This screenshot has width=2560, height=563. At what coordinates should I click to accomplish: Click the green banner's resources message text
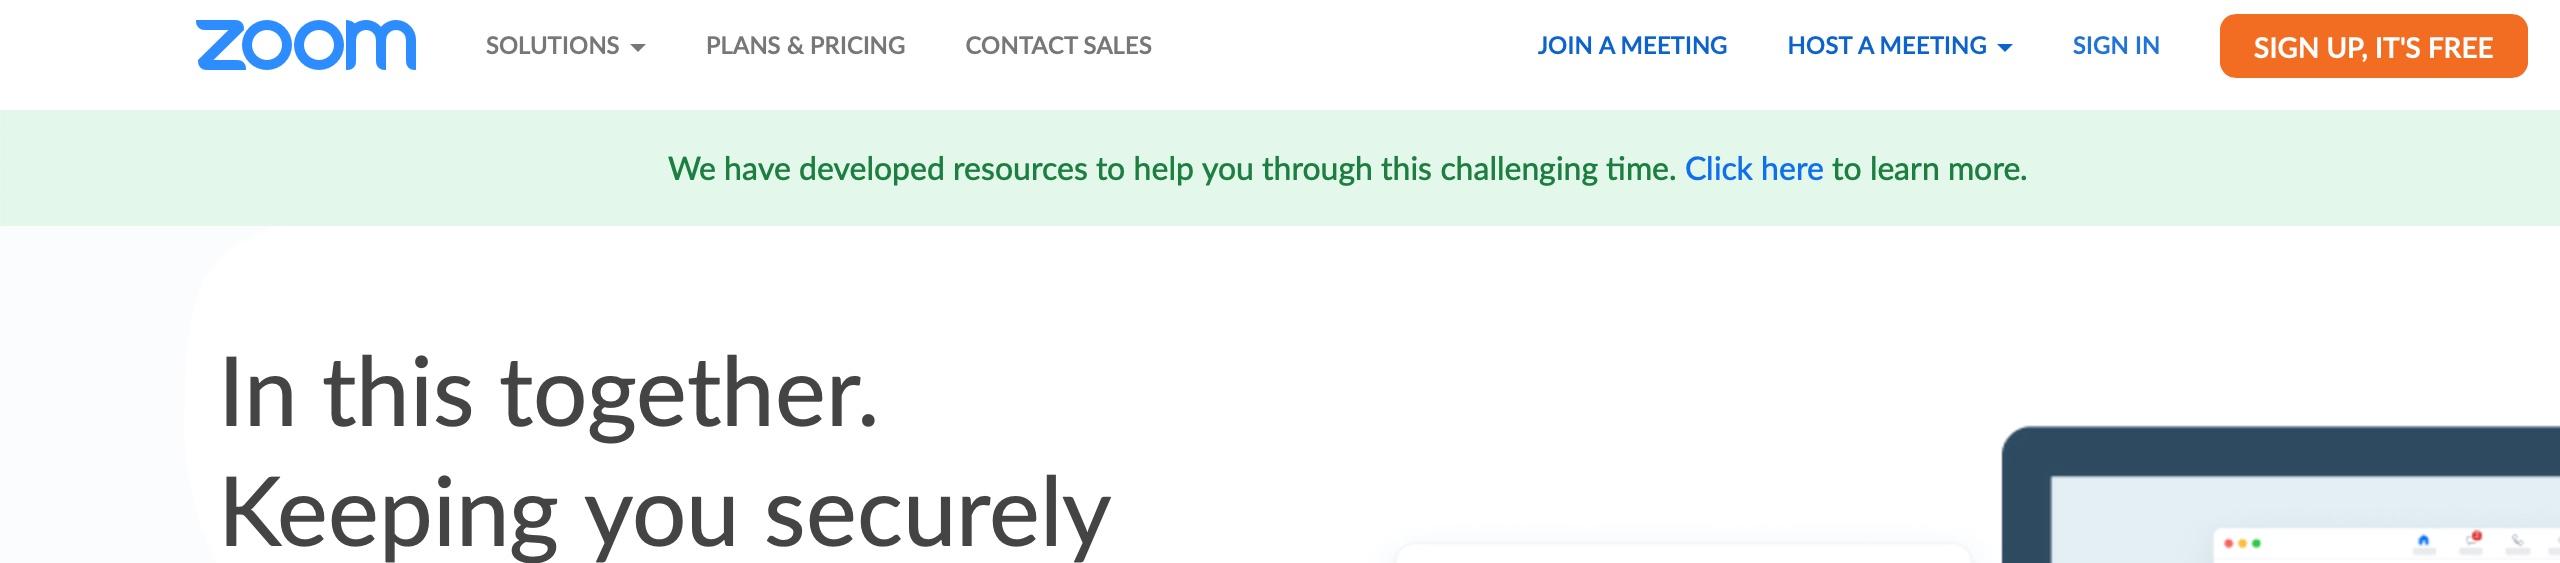(x=1170, y=169)
